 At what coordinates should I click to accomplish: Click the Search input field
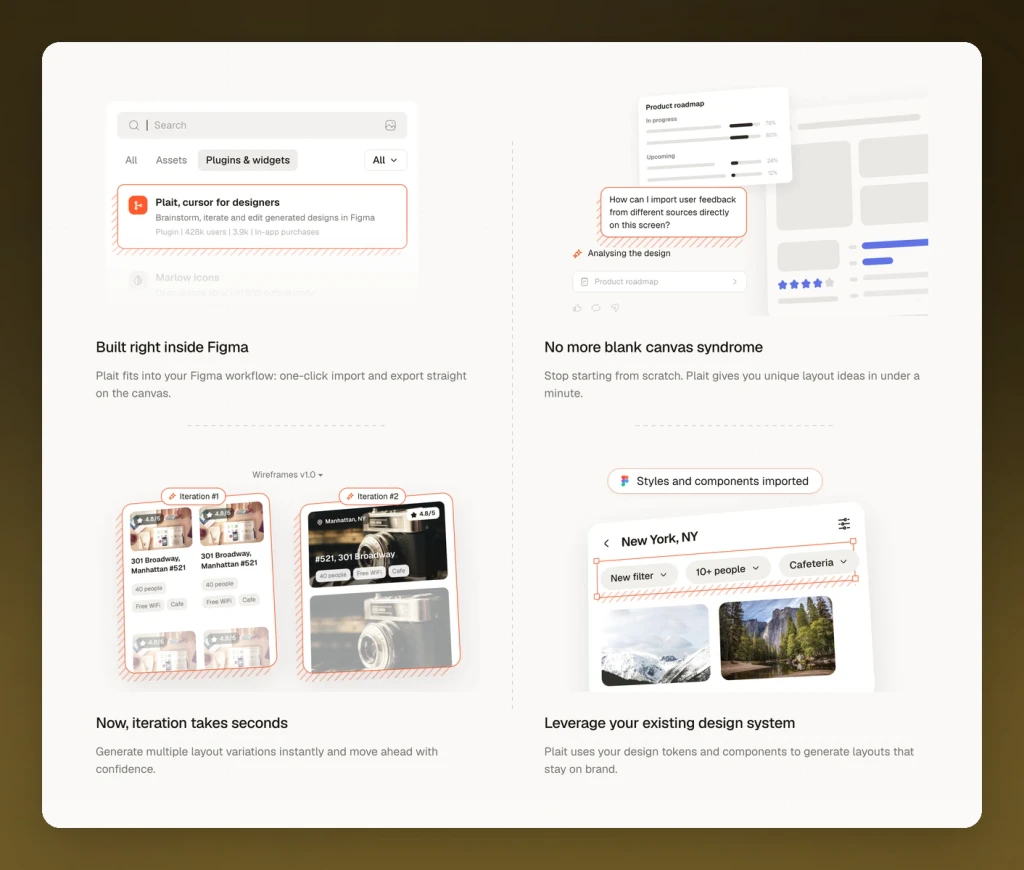(262, 125)
